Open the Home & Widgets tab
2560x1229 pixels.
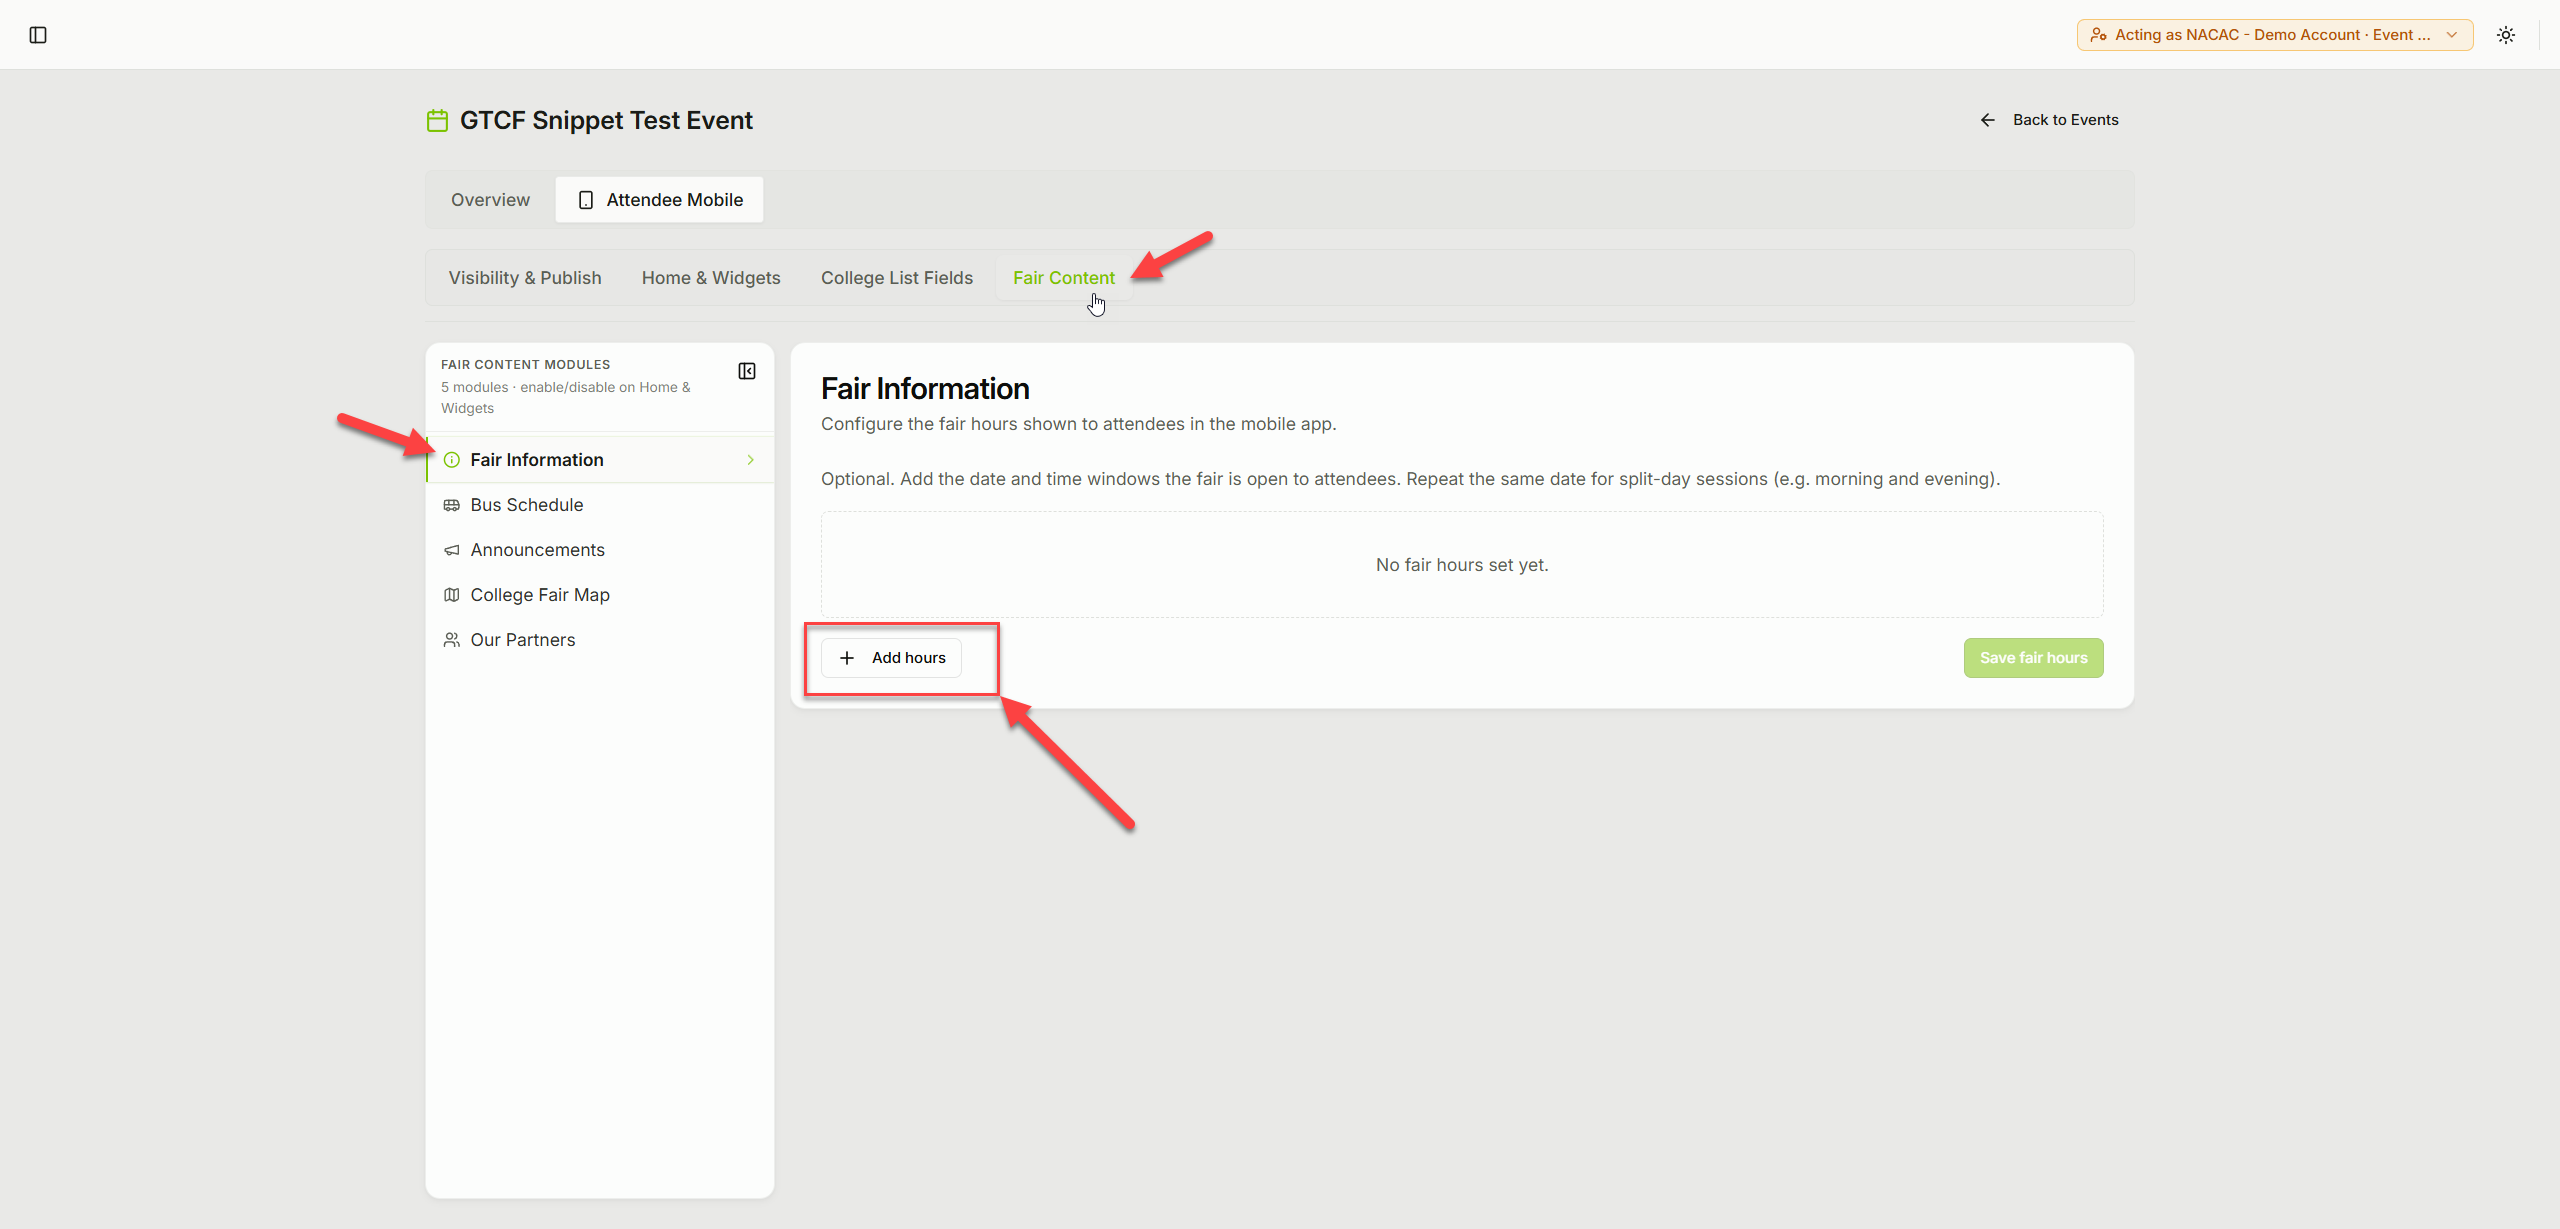coord(711,278)
